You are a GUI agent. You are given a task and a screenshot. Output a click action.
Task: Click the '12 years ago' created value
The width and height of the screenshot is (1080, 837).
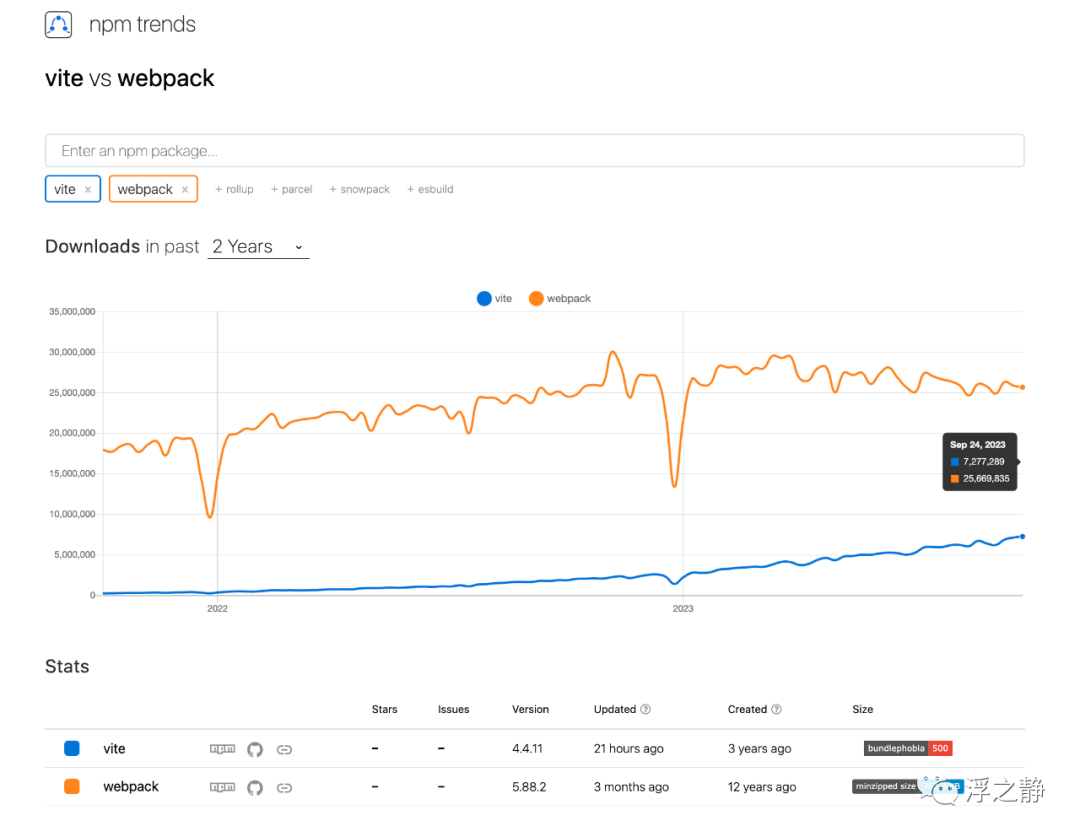tap(762, 787)
